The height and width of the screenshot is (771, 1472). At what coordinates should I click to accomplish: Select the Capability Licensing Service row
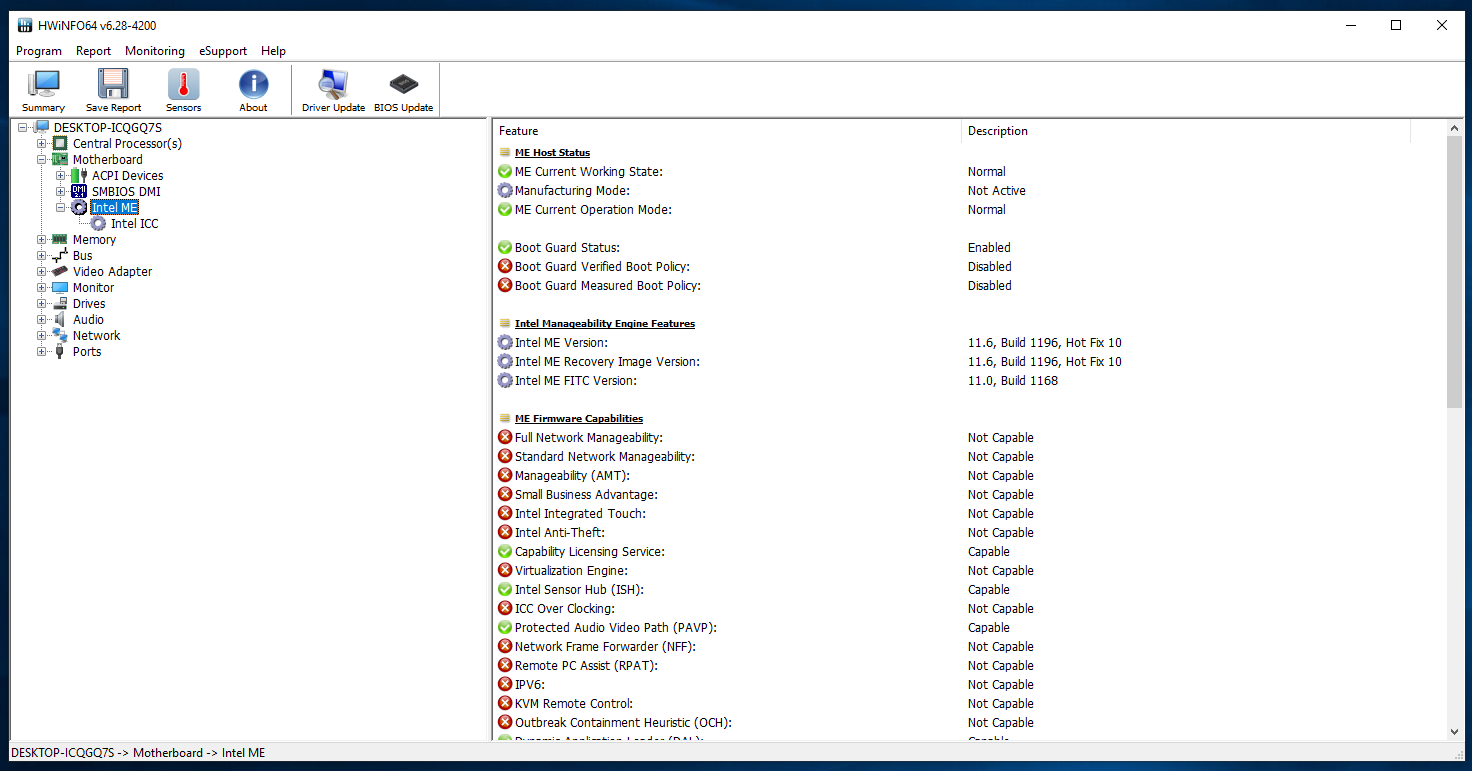pos(970,552)
